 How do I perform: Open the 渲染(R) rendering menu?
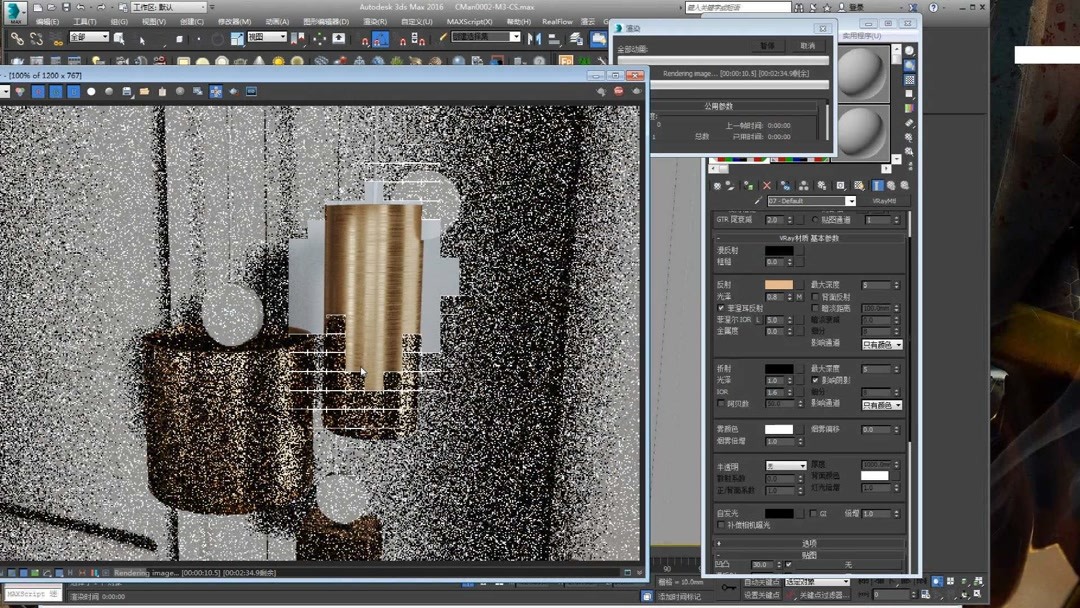click(375, 21)
